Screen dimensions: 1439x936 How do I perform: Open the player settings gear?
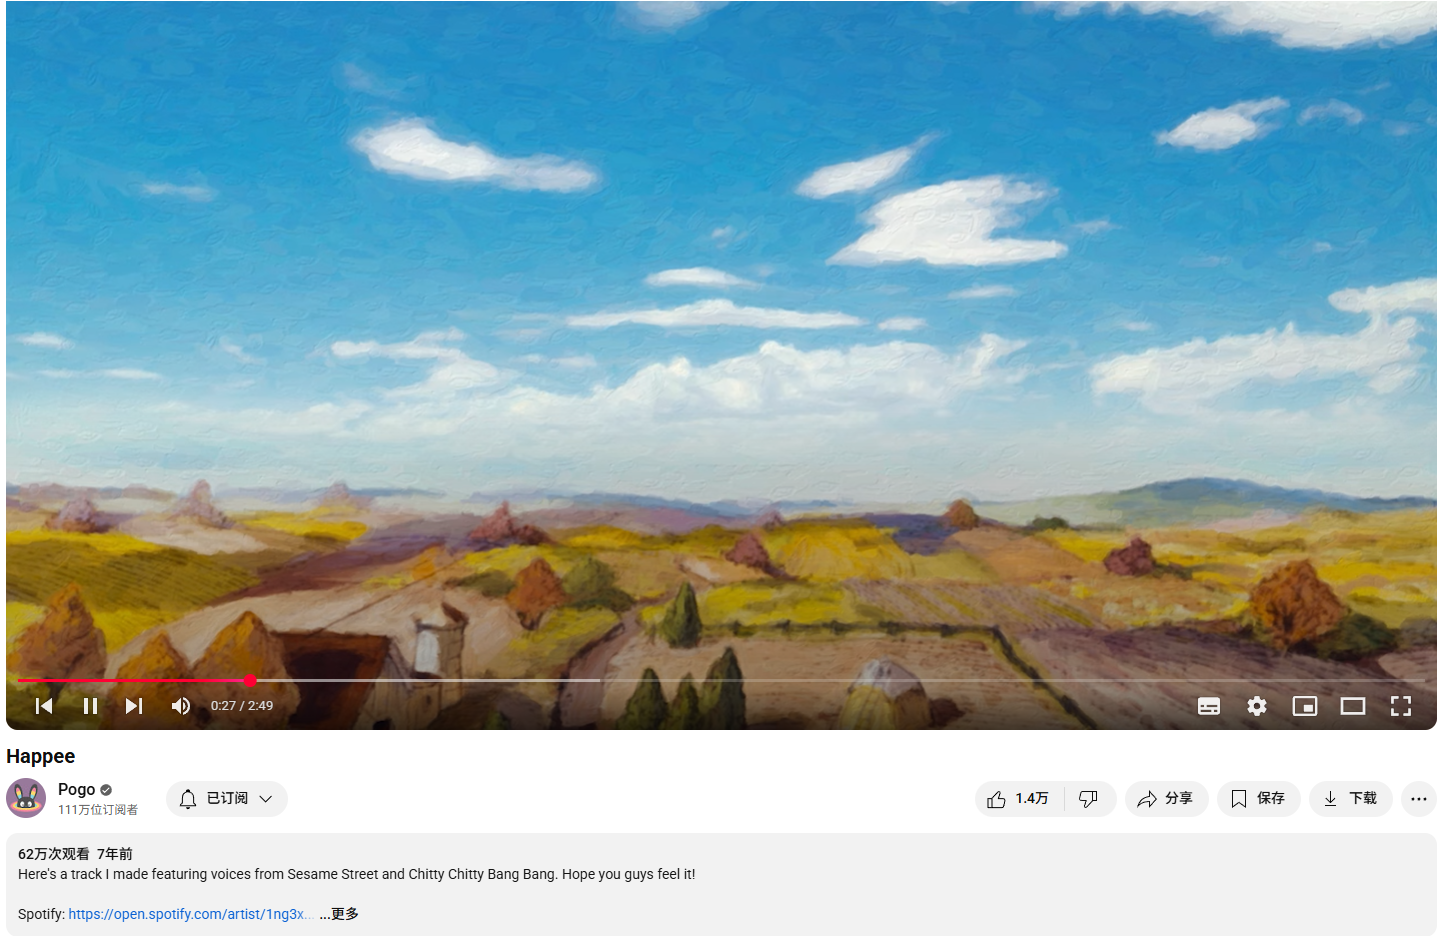[x=1257, y=706]
